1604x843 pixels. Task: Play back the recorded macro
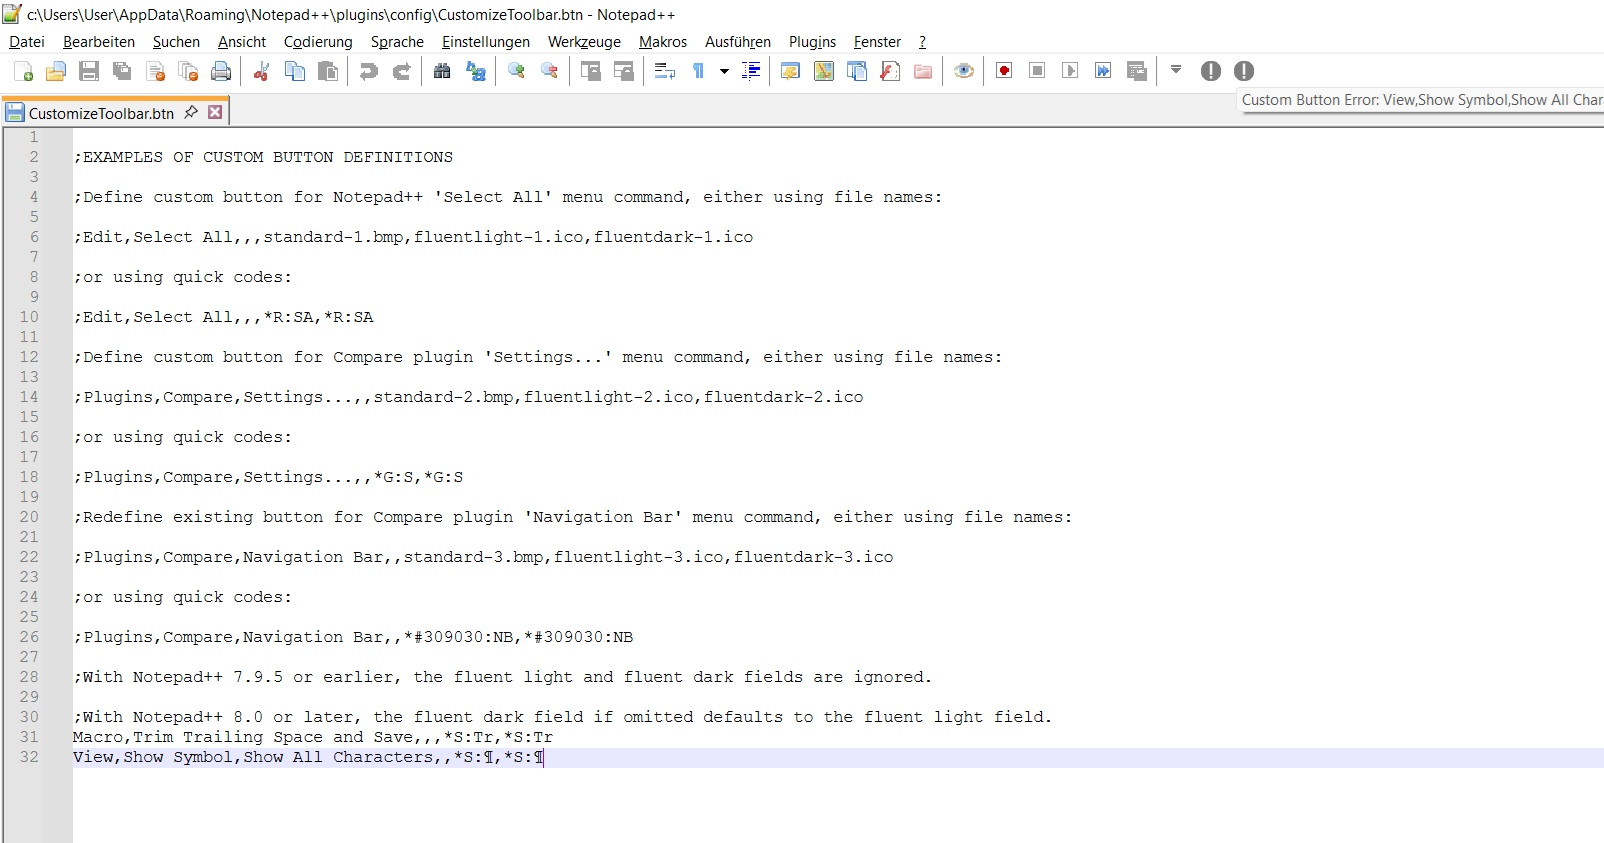(1070, 71)
